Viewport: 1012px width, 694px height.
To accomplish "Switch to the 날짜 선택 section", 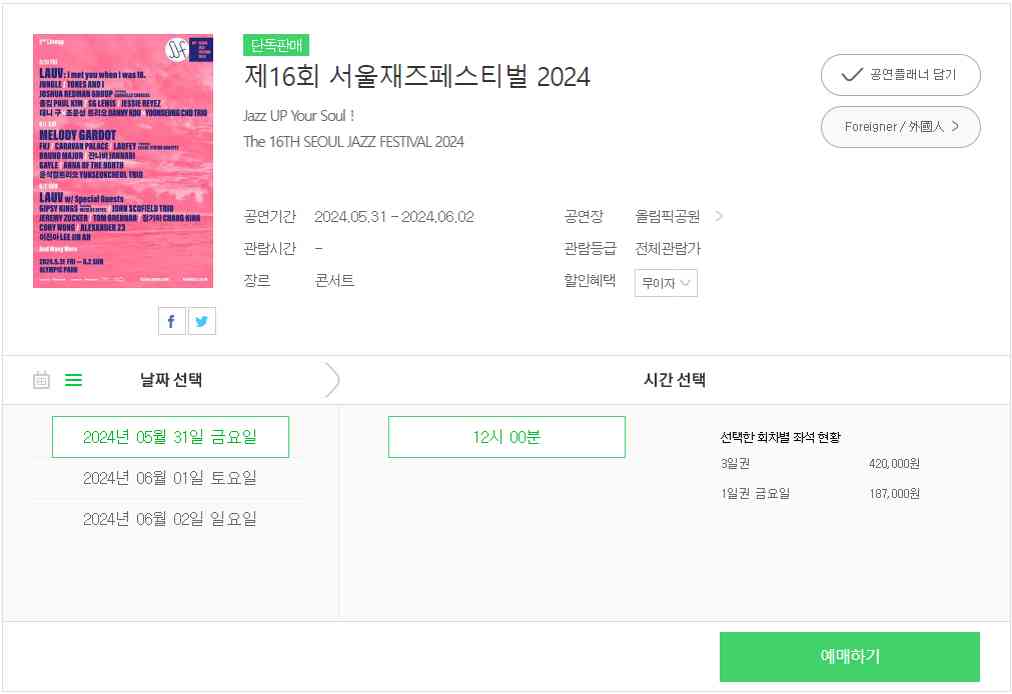I will click(169, 380).
